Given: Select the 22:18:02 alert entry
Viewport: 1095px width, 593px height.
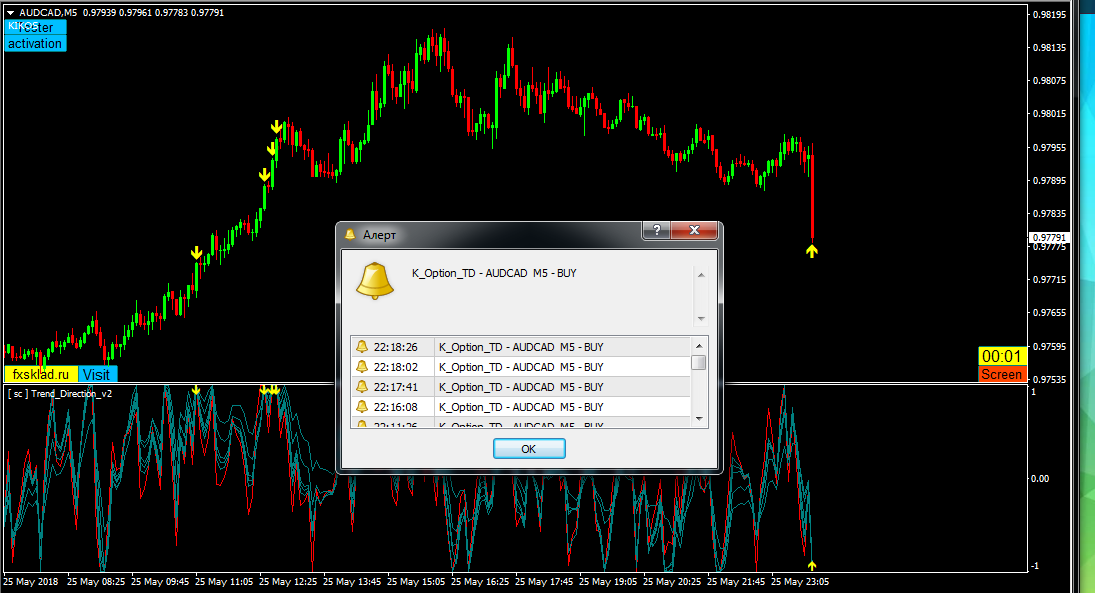Looking at the screenshot, I should tap(520, 367).
